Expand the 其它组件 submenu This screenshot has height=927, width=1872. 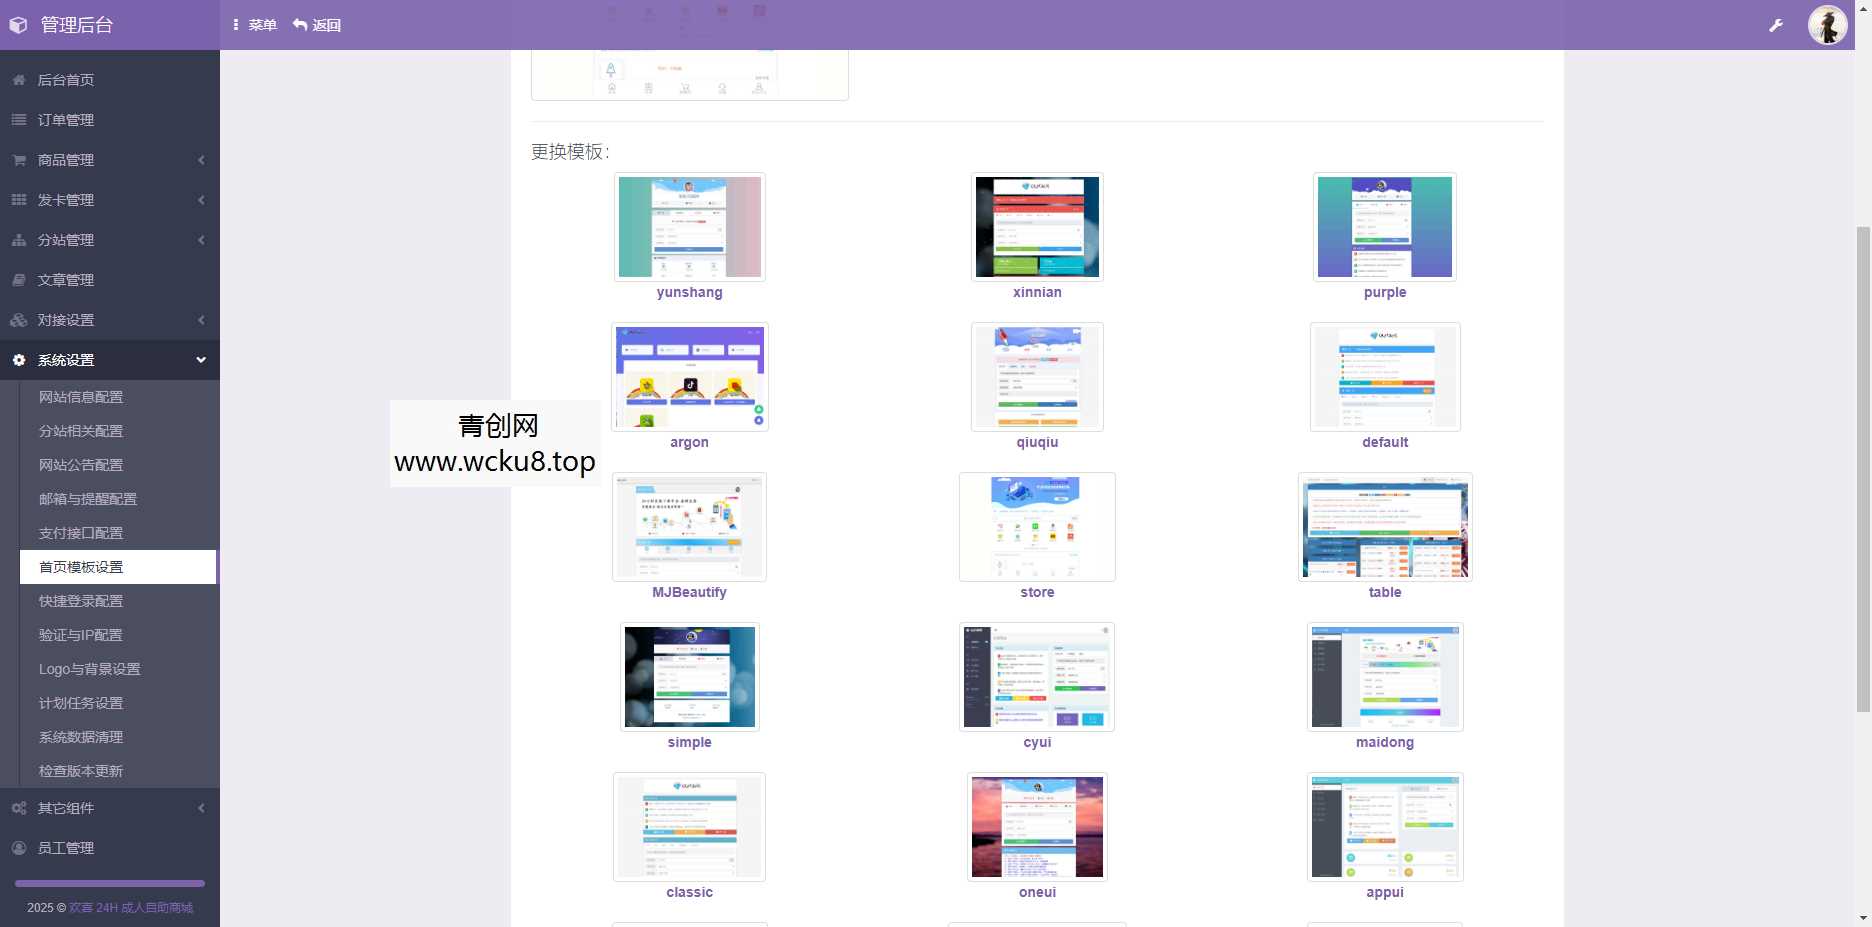tap(201, 808)
